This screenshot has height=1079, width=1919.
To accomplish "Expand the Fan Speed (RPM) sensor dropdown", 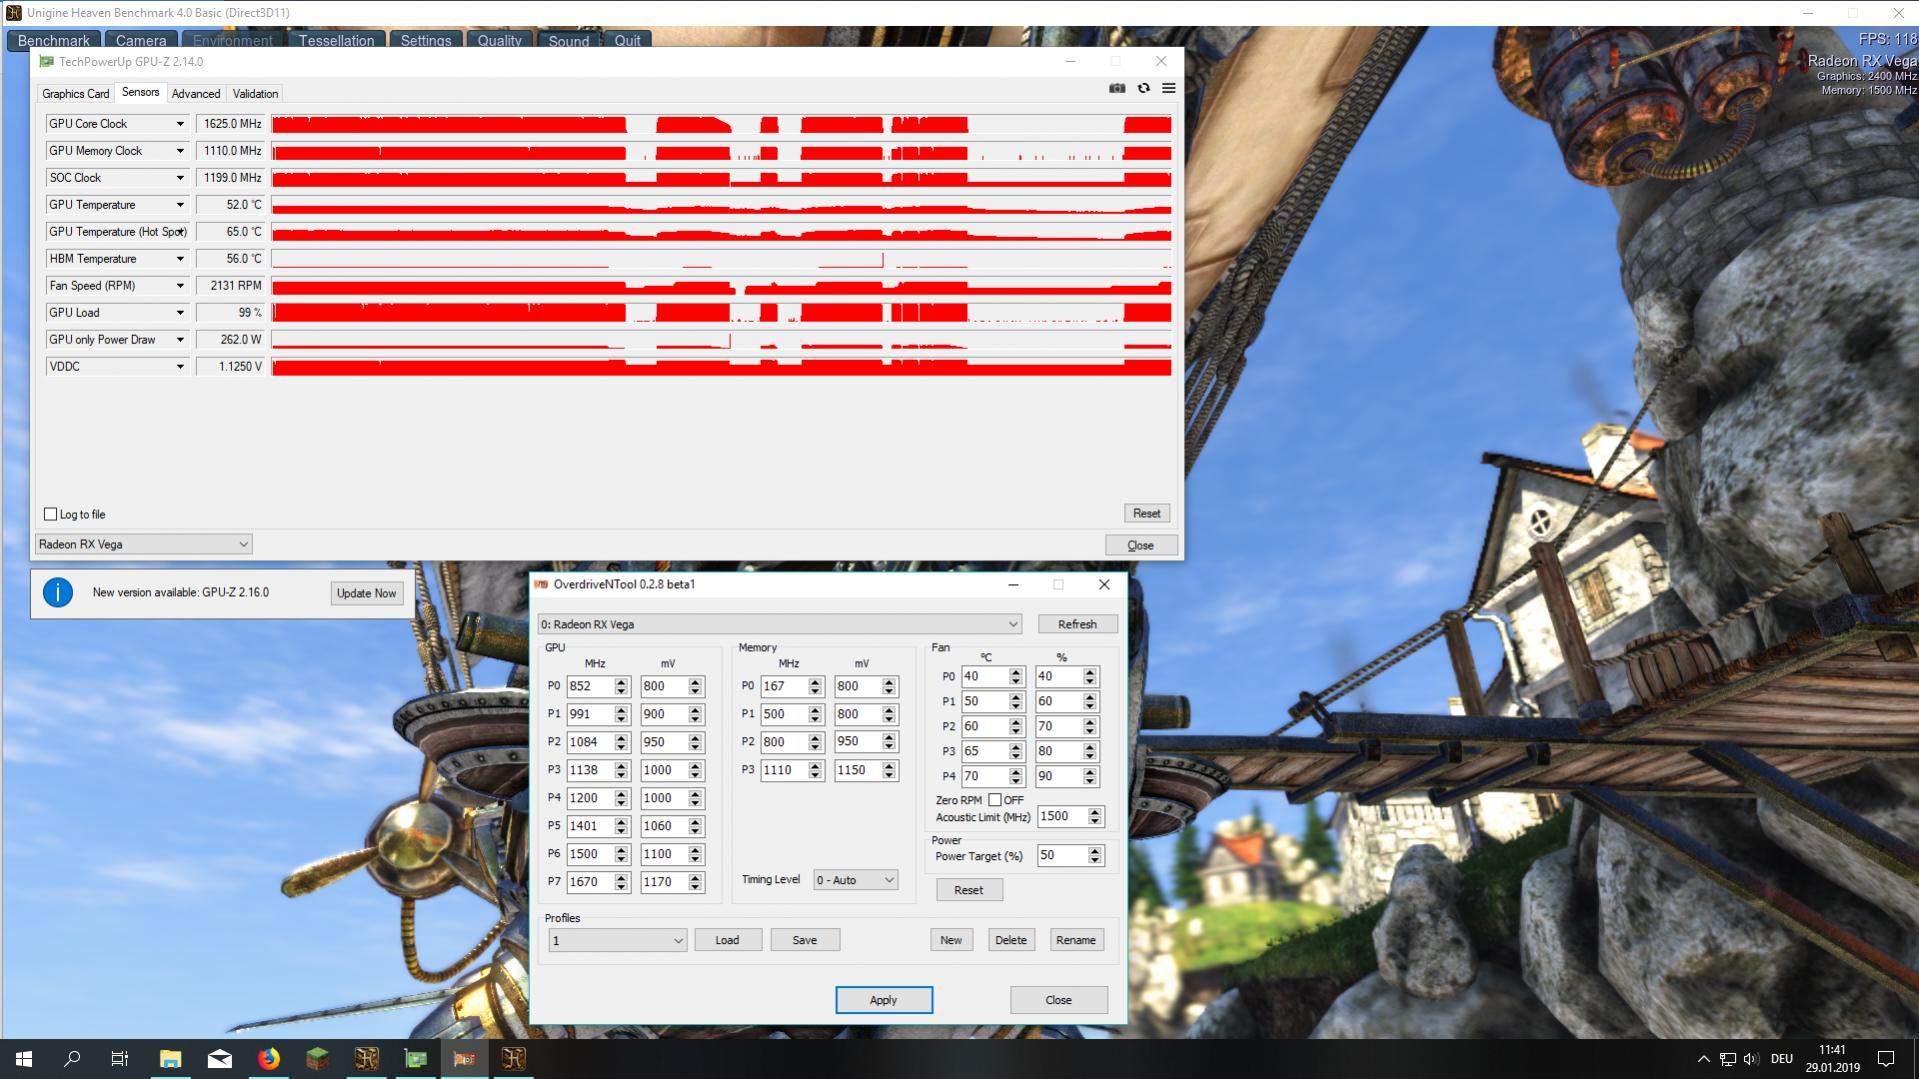I will [x=180, y=286].
